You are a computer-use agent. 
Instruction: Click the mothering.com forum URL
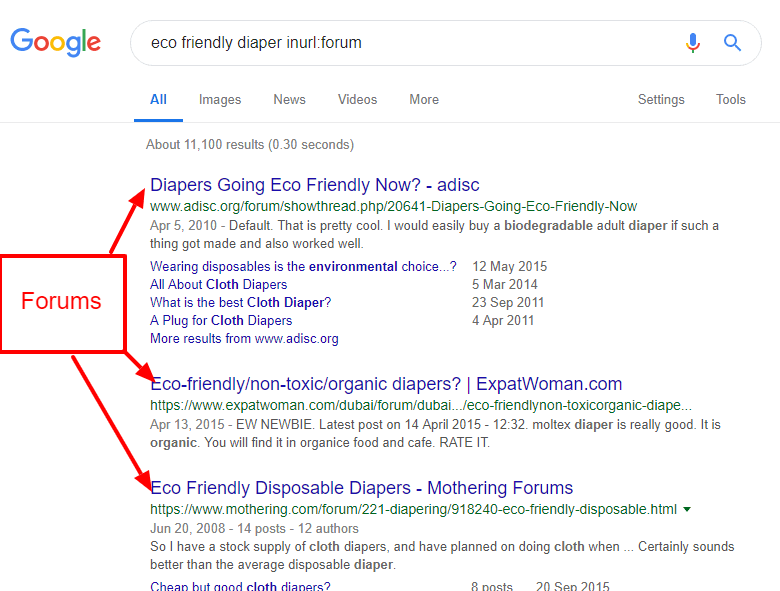413,509
